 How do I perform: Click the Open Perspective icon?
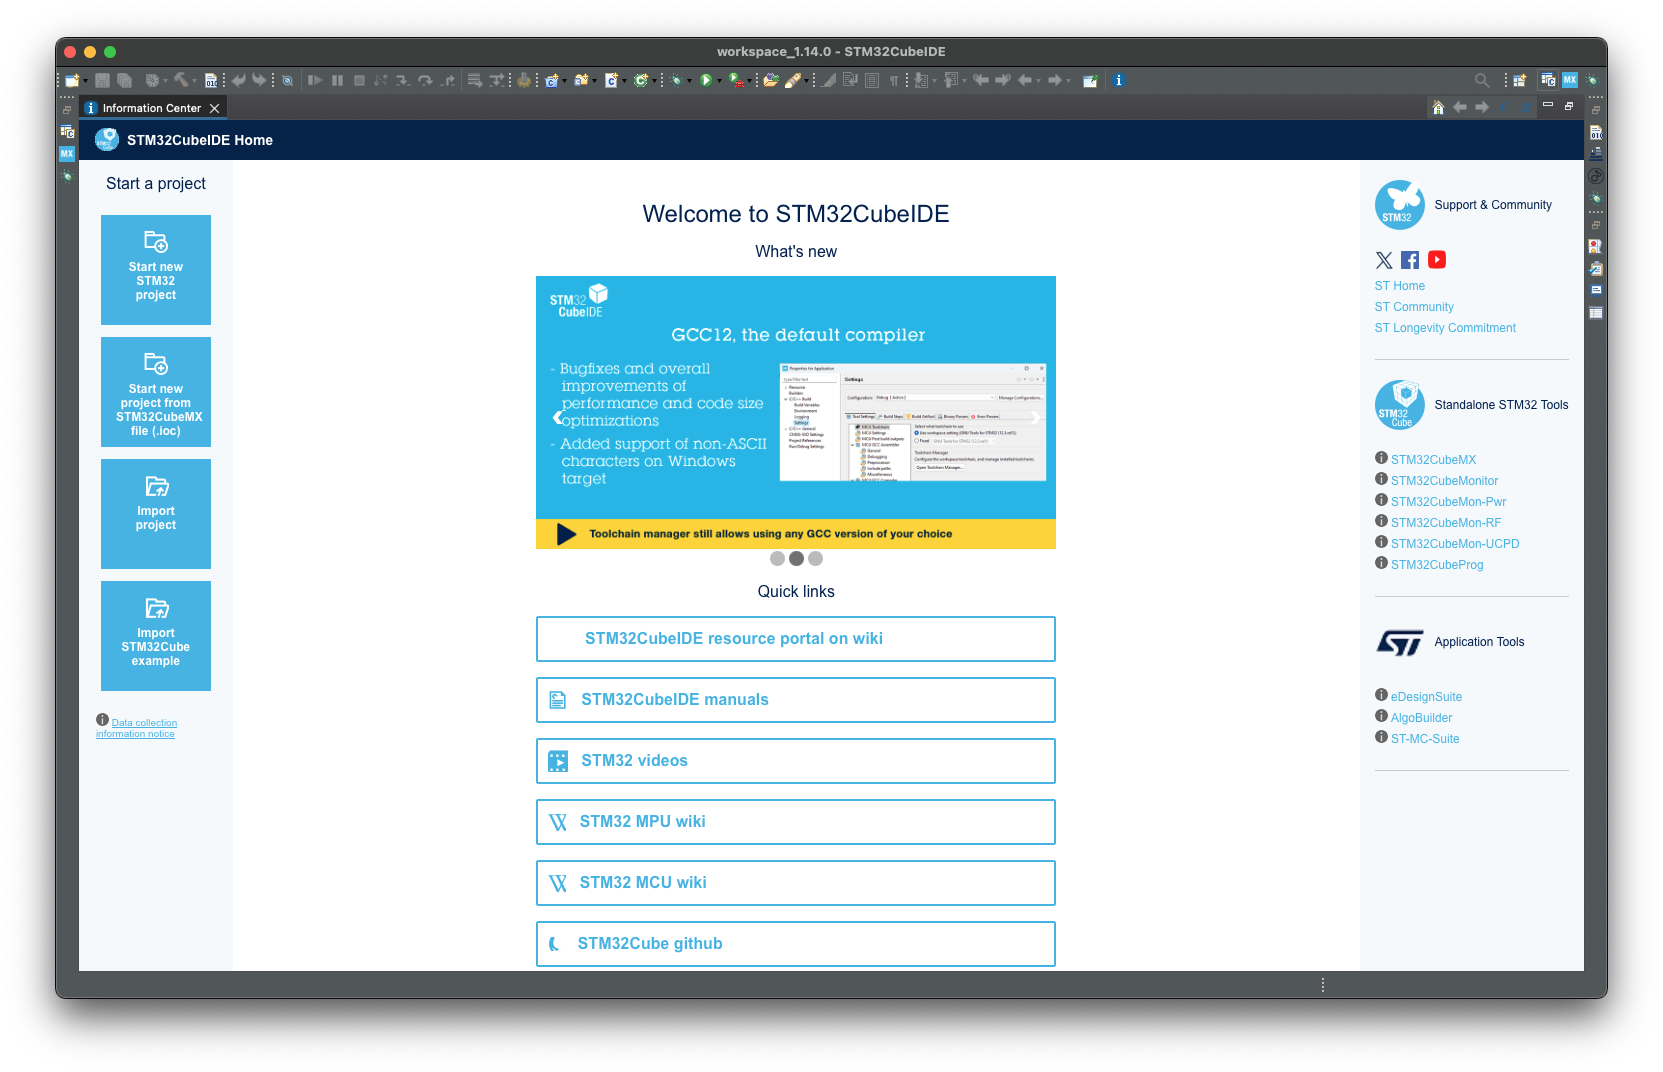point(1520,80)
